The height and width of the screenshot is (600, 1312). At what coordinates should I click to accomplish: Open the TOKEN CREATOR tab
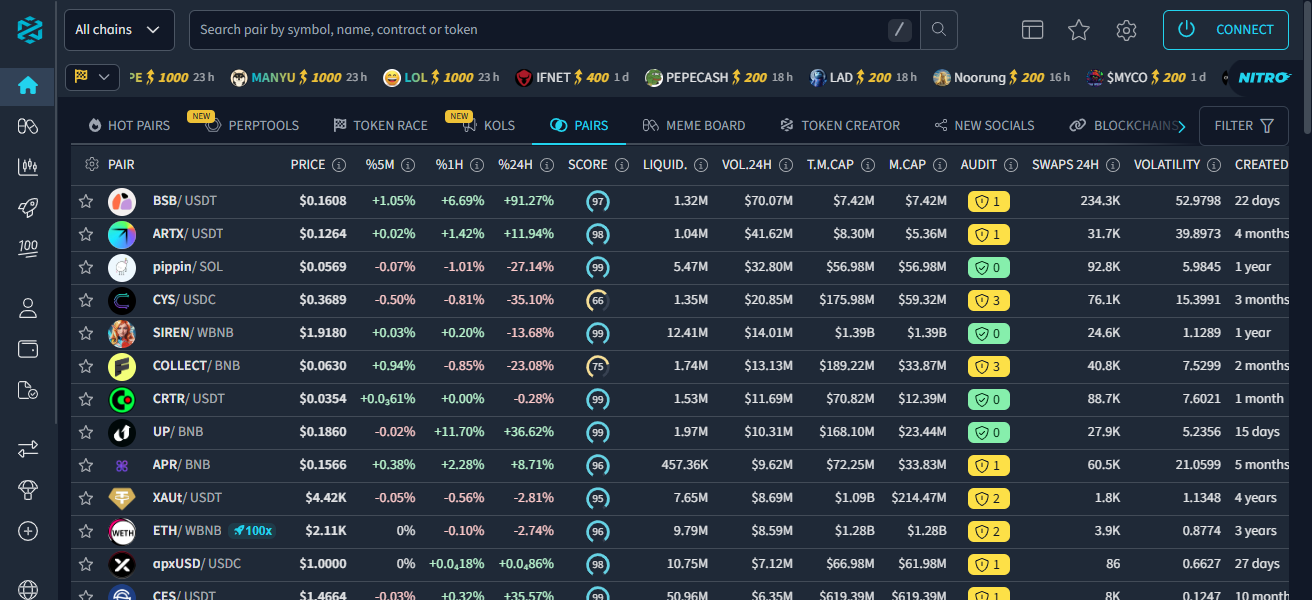click(840, 125)
